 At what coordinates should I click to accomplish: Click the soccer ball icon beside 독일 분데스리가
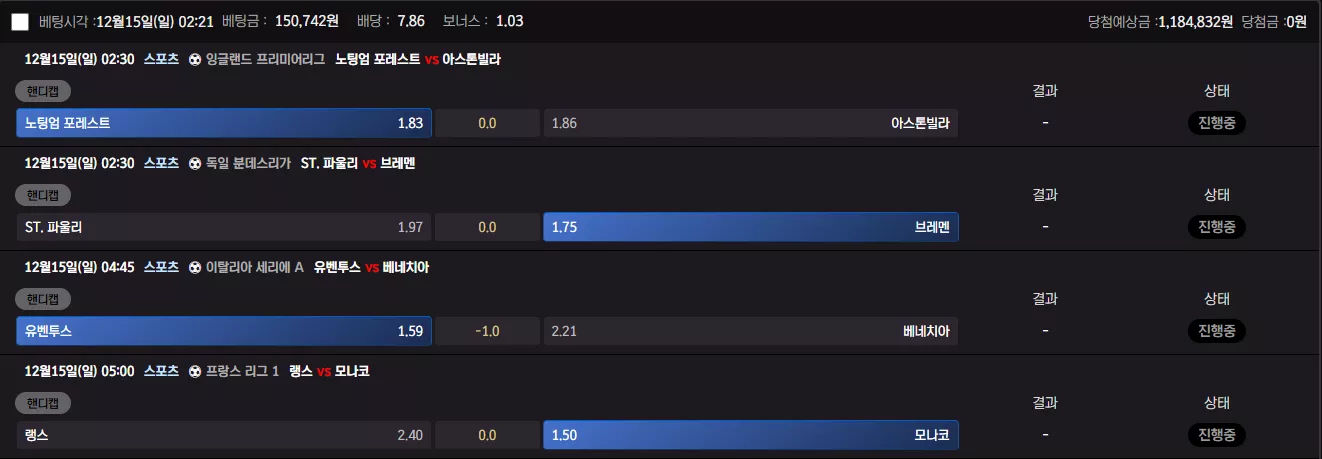pyautogui.click(x=195, y=163)
